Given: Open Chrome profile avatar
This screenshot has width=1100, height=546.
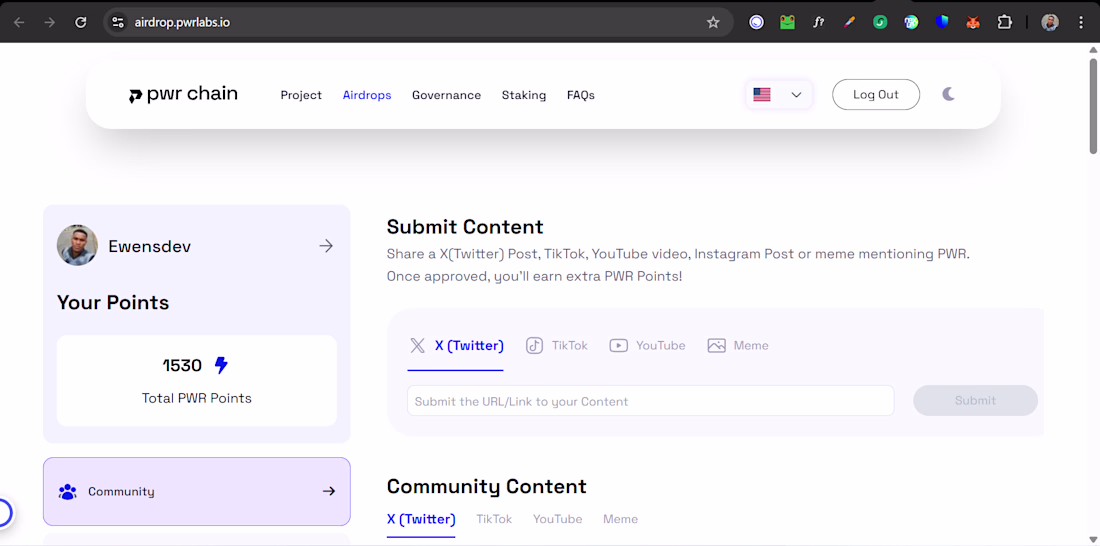Looking at the screenshot, I should pyautogui.click(x=1049, y=22).
